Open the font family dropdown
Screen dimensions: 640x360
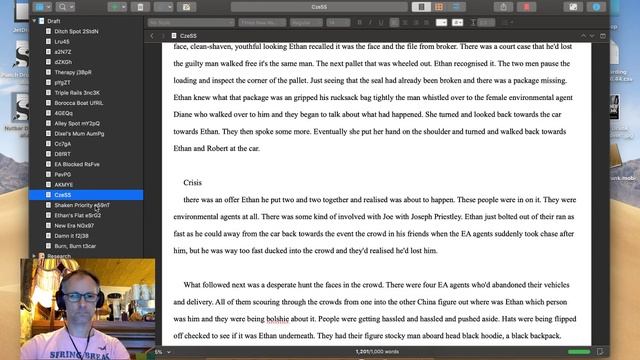(x=262, y=22)
